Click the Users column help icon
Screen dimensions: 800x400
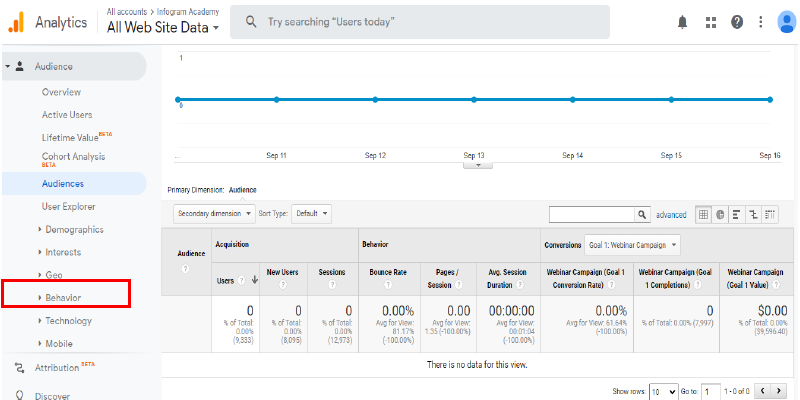(x=241, y=280)
